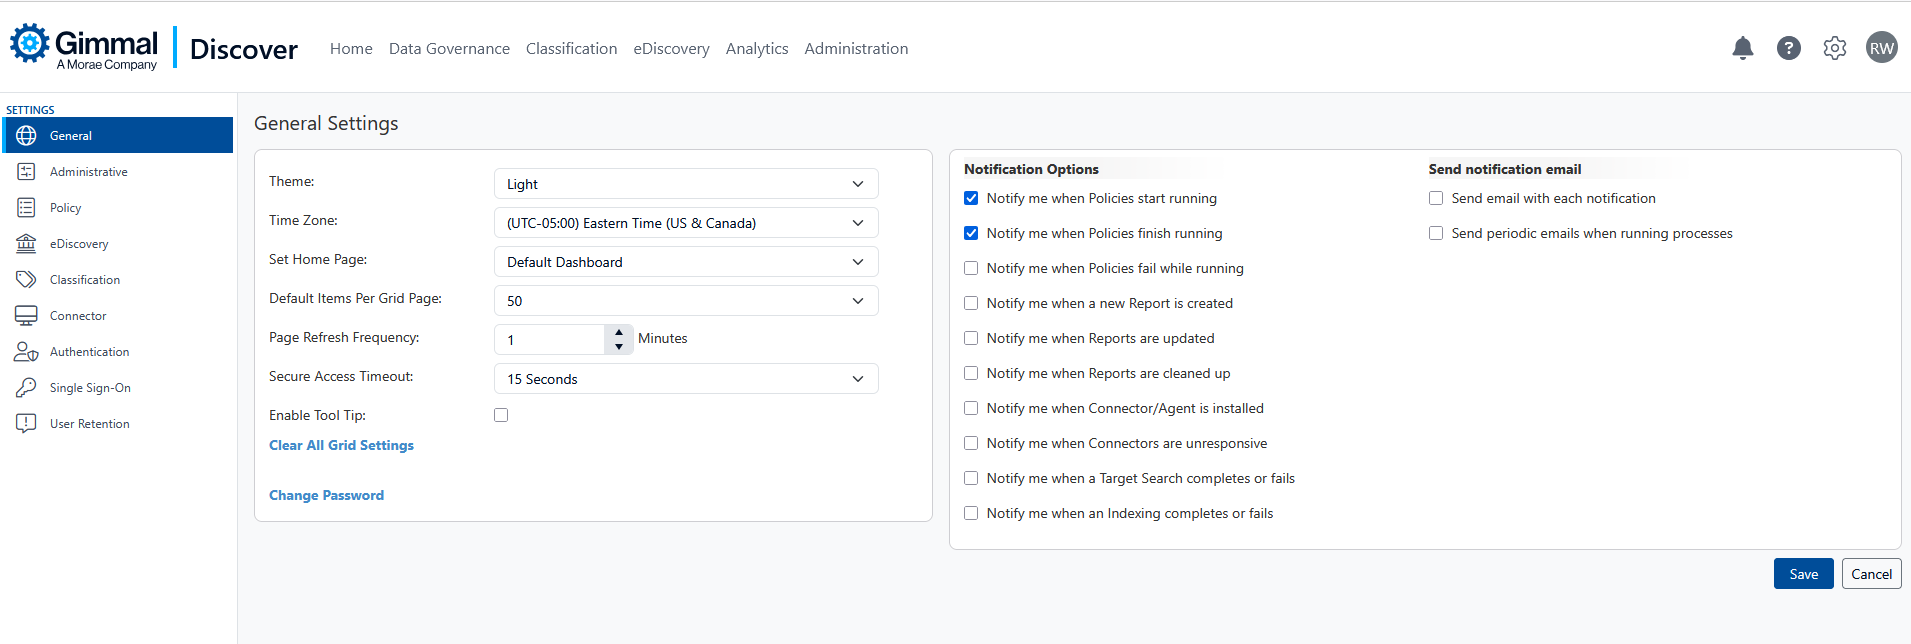Check Send email with each notification

pyautogui.click(x=1436, y=198)
